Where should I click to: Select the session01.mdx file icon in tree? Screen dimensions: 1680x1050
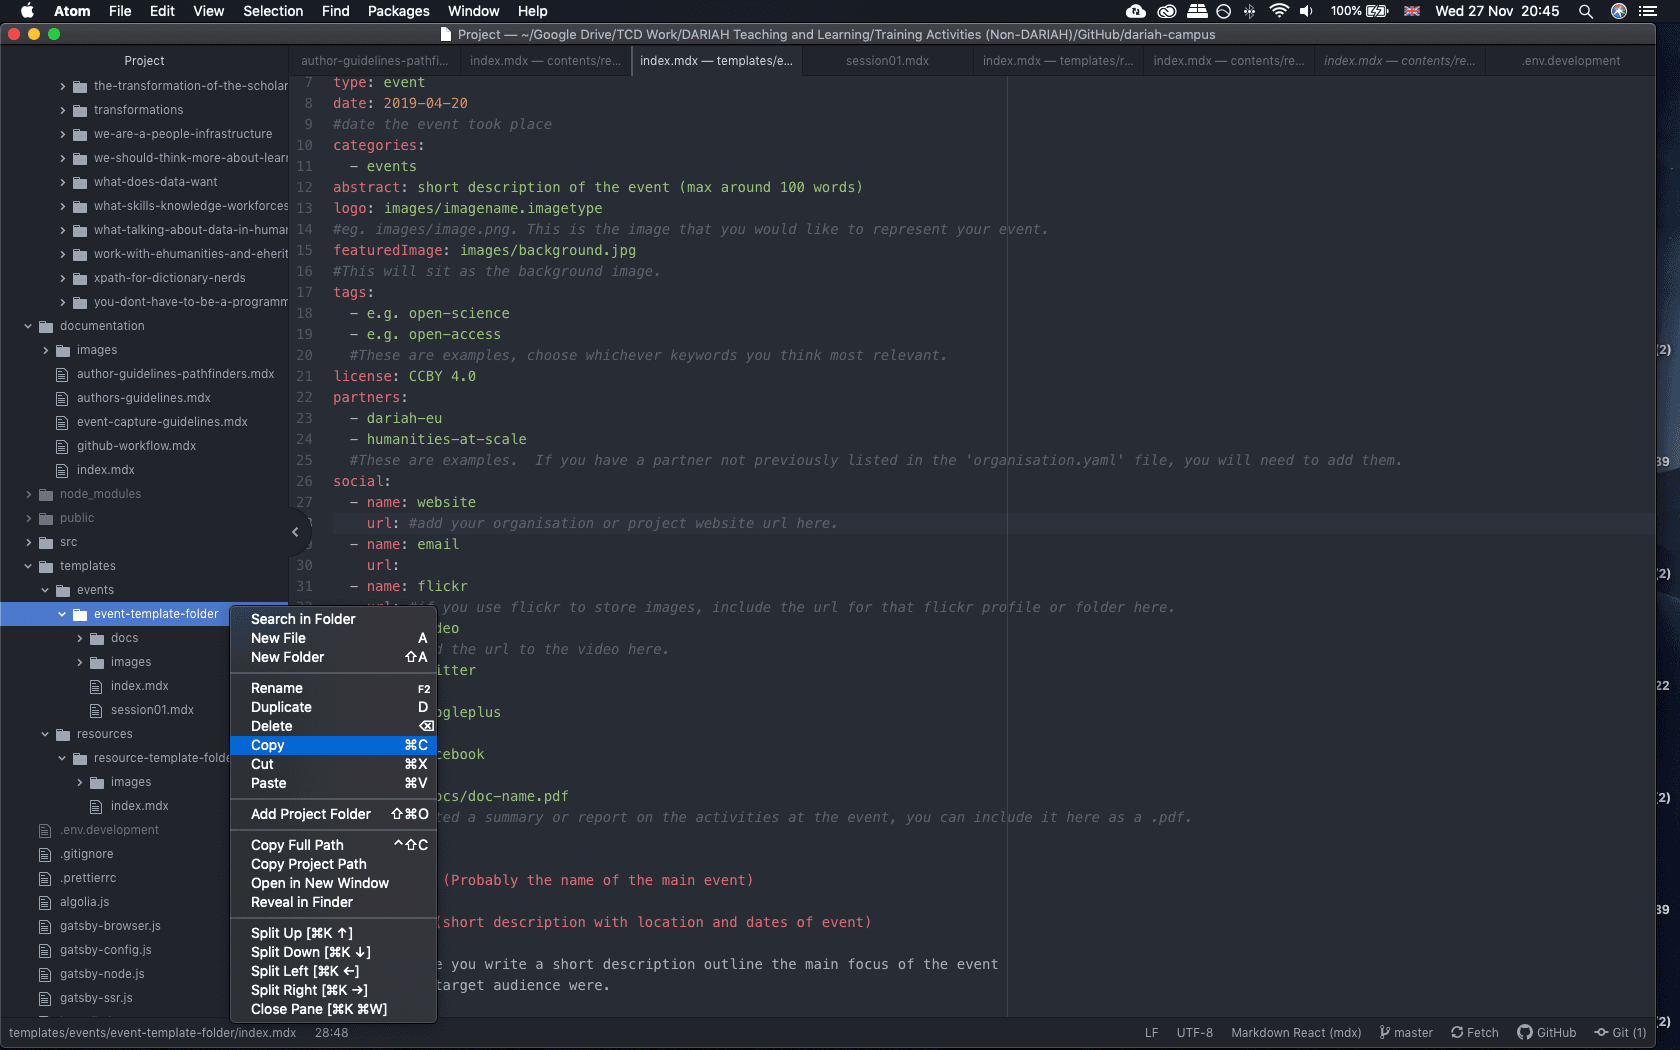tap(96, 710)
